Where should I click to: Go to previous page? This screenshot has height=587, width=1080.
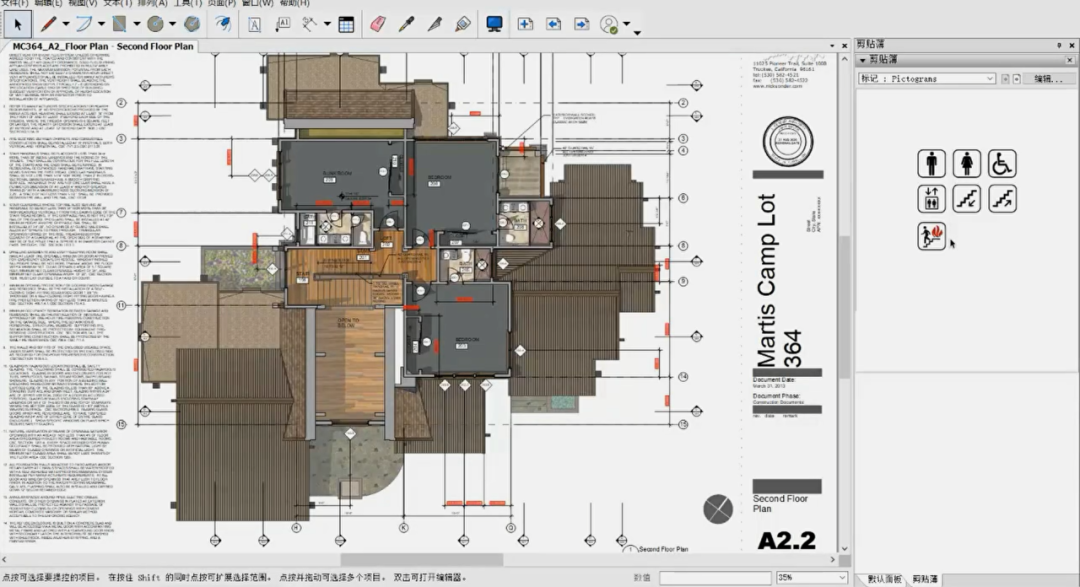[553, 25]
